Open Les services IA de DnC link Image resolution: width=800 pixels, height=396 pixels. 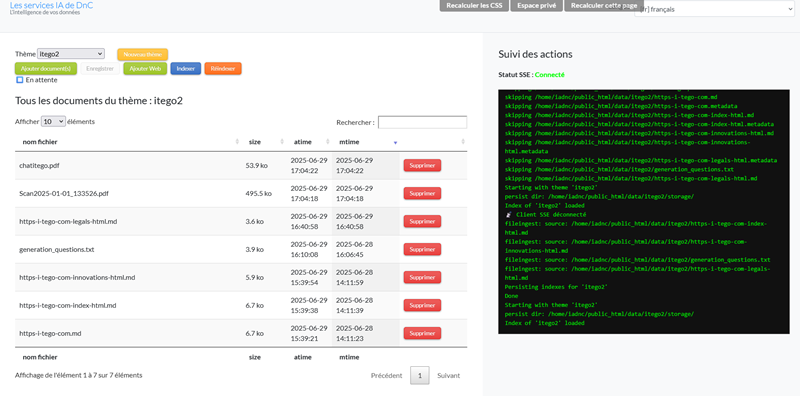[52, 5]
